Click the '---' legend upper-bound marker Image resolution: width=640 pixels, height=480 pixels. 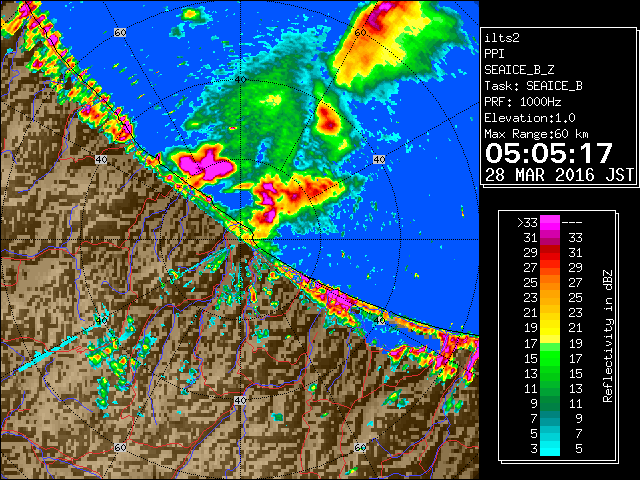click(572, 223)
